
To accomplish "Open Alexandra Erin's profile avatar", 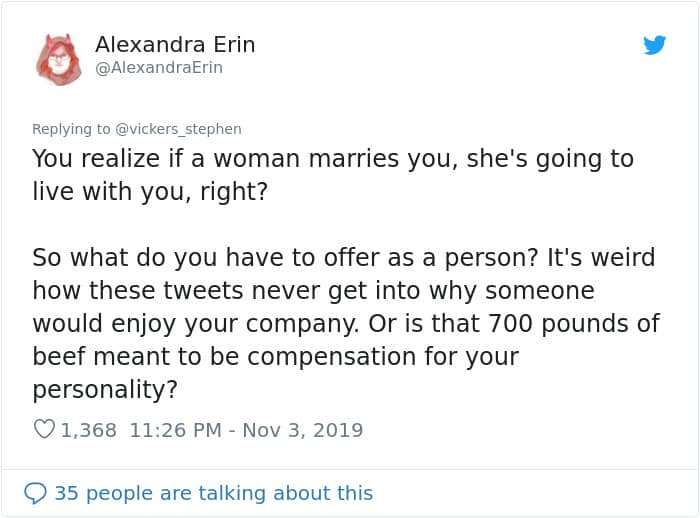I will pyautogui.click(x=59, y=58).
